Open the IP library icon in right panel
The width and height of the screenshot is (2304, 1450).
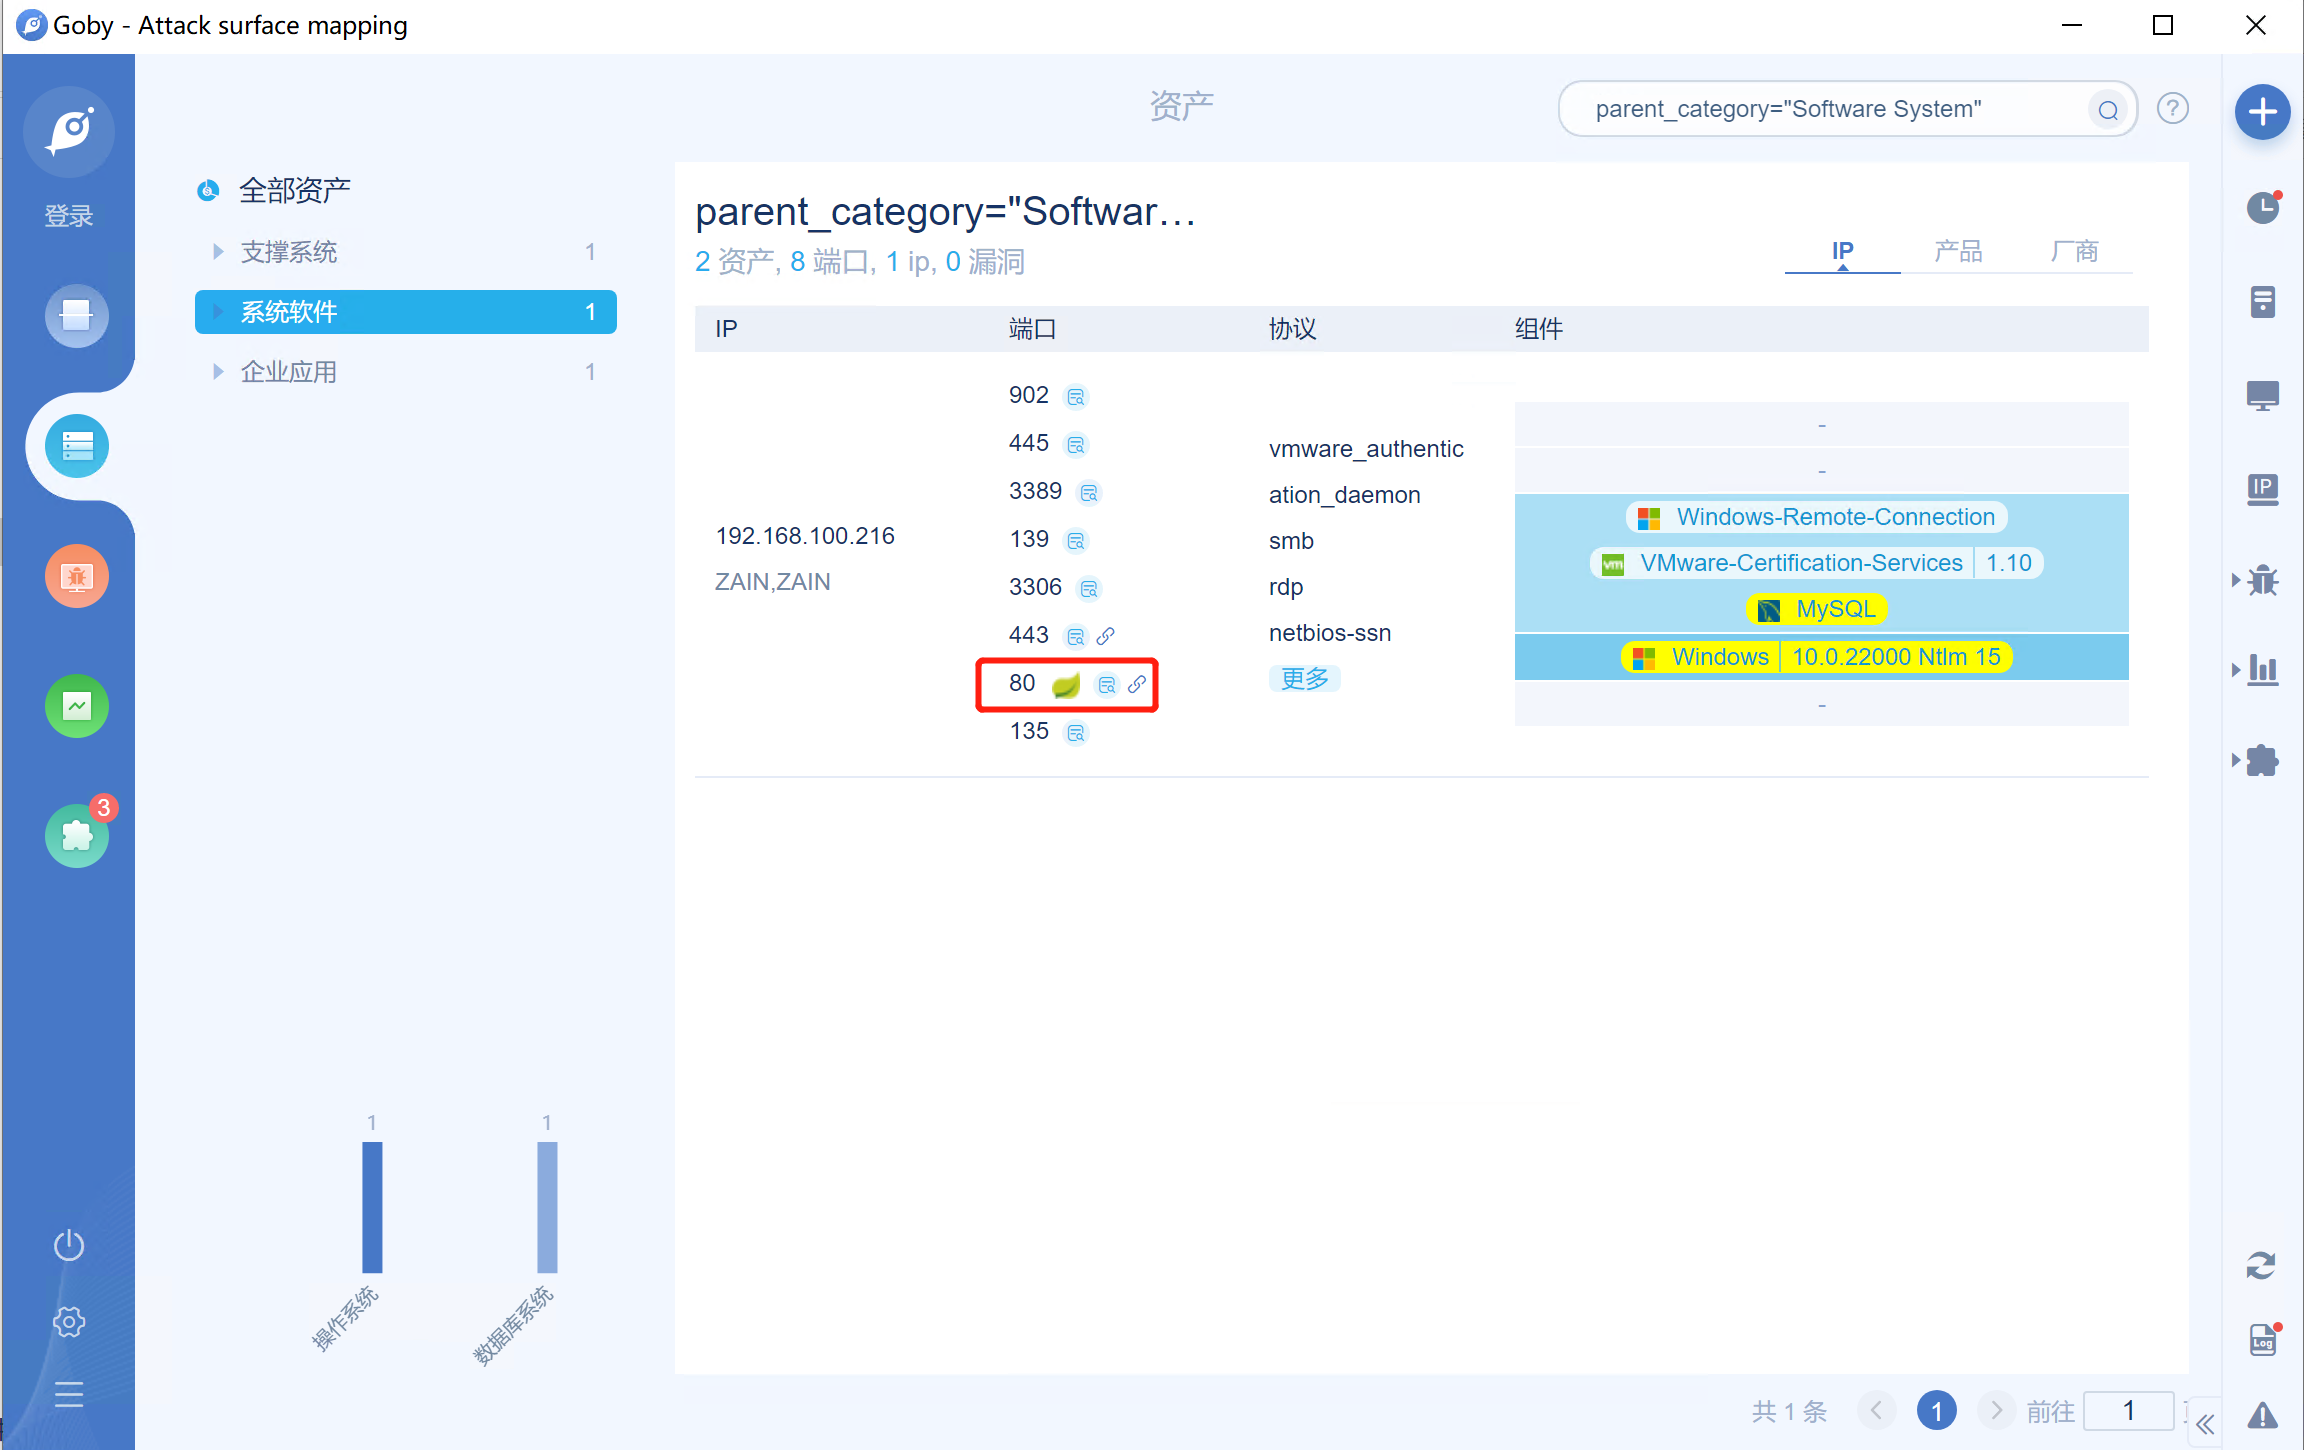(2263, 489)
